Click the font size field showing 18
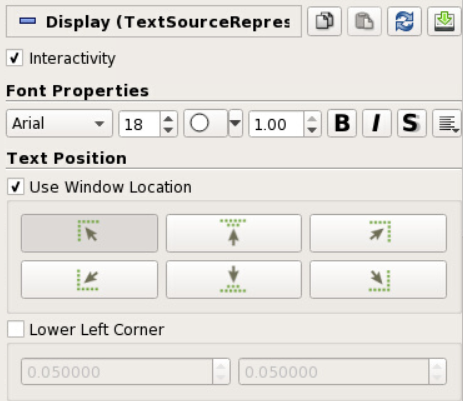 pos(139,124)
